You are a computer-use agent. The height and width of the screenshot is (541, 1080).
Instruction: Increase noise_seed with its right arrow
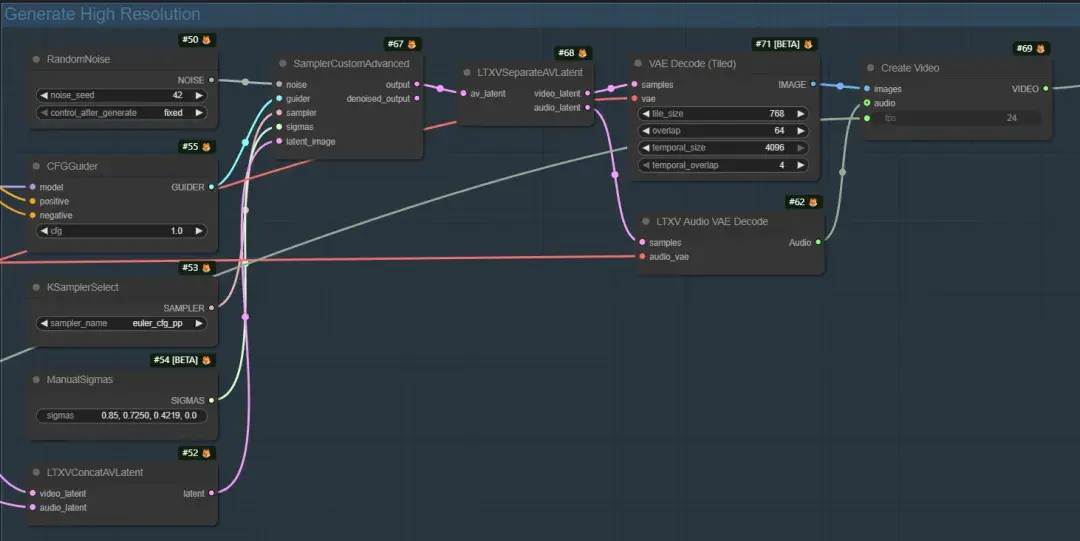(199, 95)
